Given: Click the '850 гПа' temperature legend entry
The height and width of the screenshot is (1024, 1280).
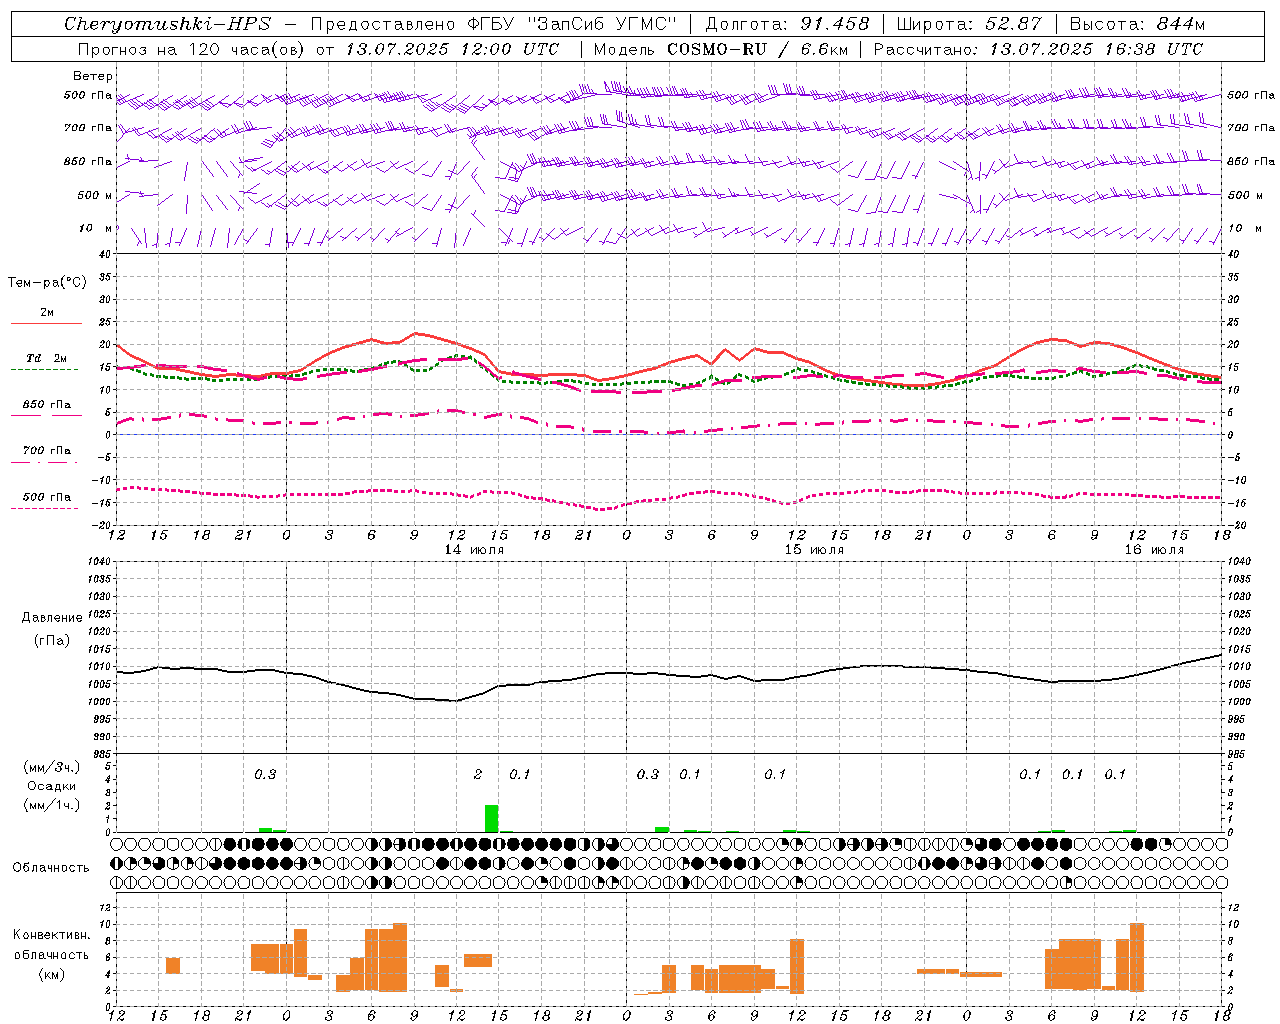Looking at the screenshot, I should pyautogui.click(x=47, y=405).
